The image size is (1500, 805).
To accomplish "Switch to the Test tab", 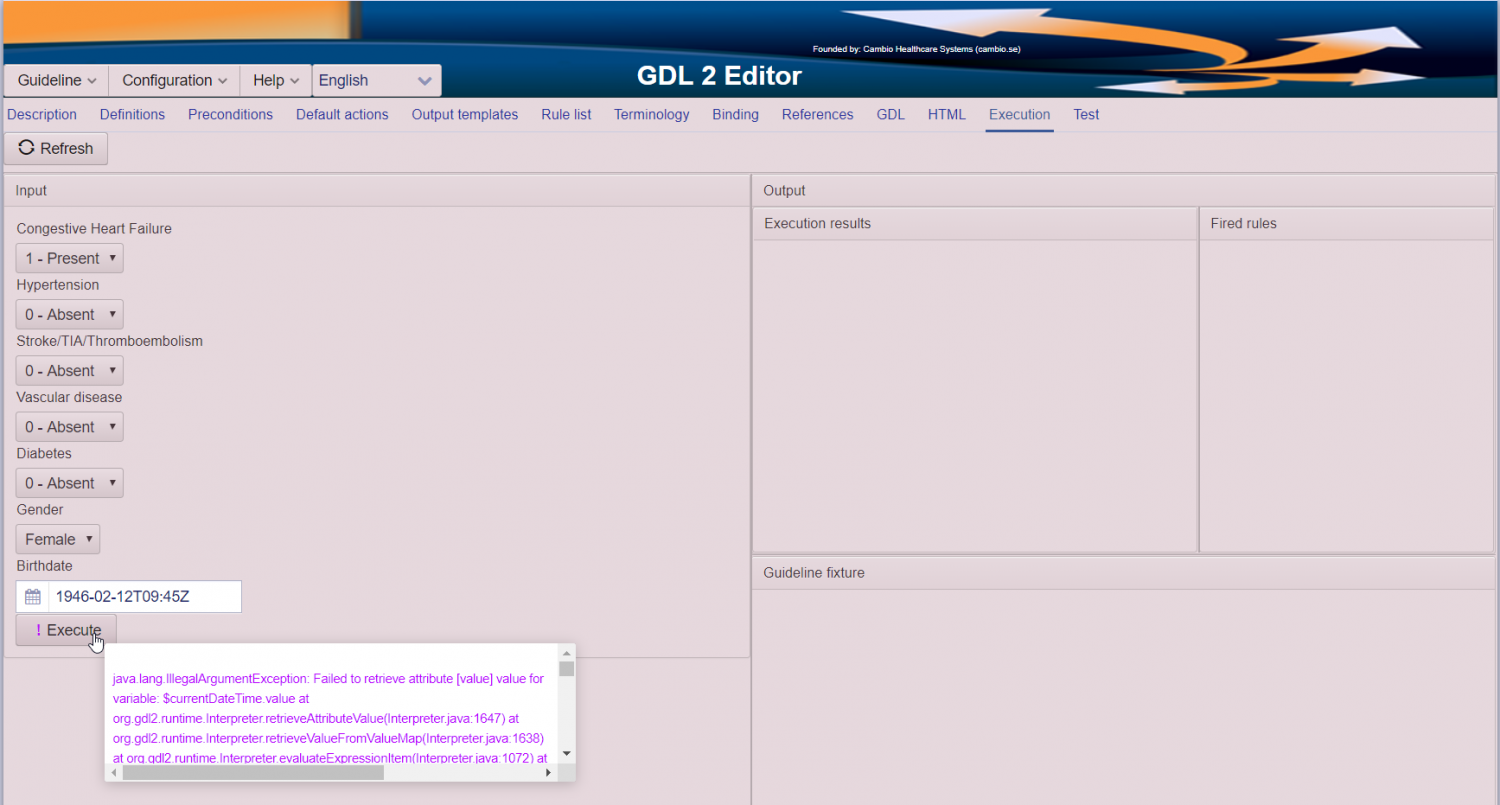I will coord(1086,114).
